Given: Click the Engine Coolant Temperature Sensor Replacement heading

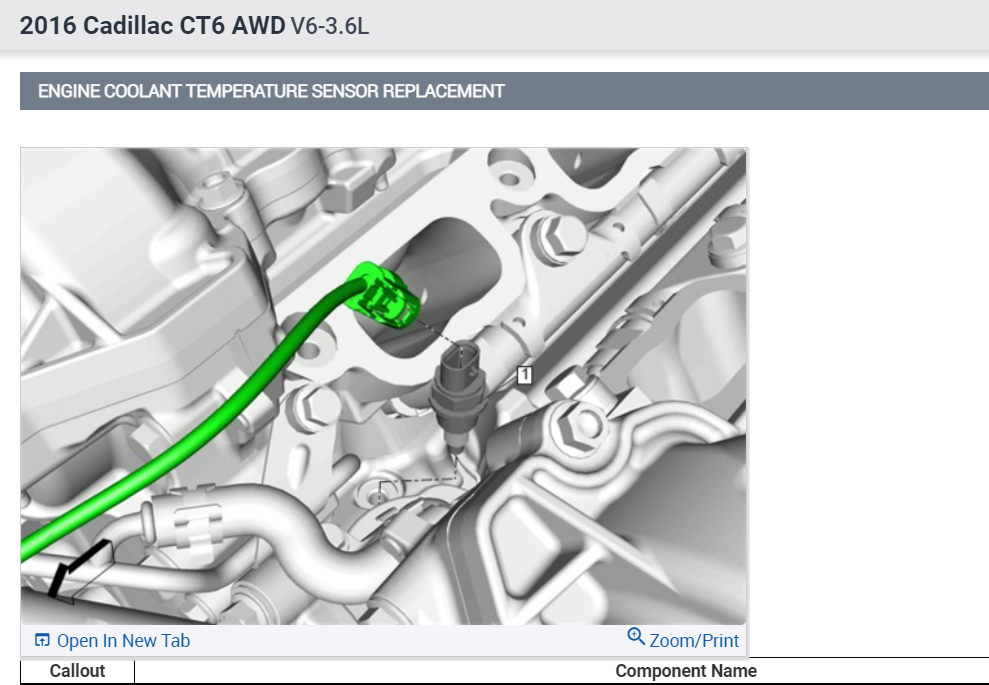Looking at the screenshot, I should click(271, 91).
